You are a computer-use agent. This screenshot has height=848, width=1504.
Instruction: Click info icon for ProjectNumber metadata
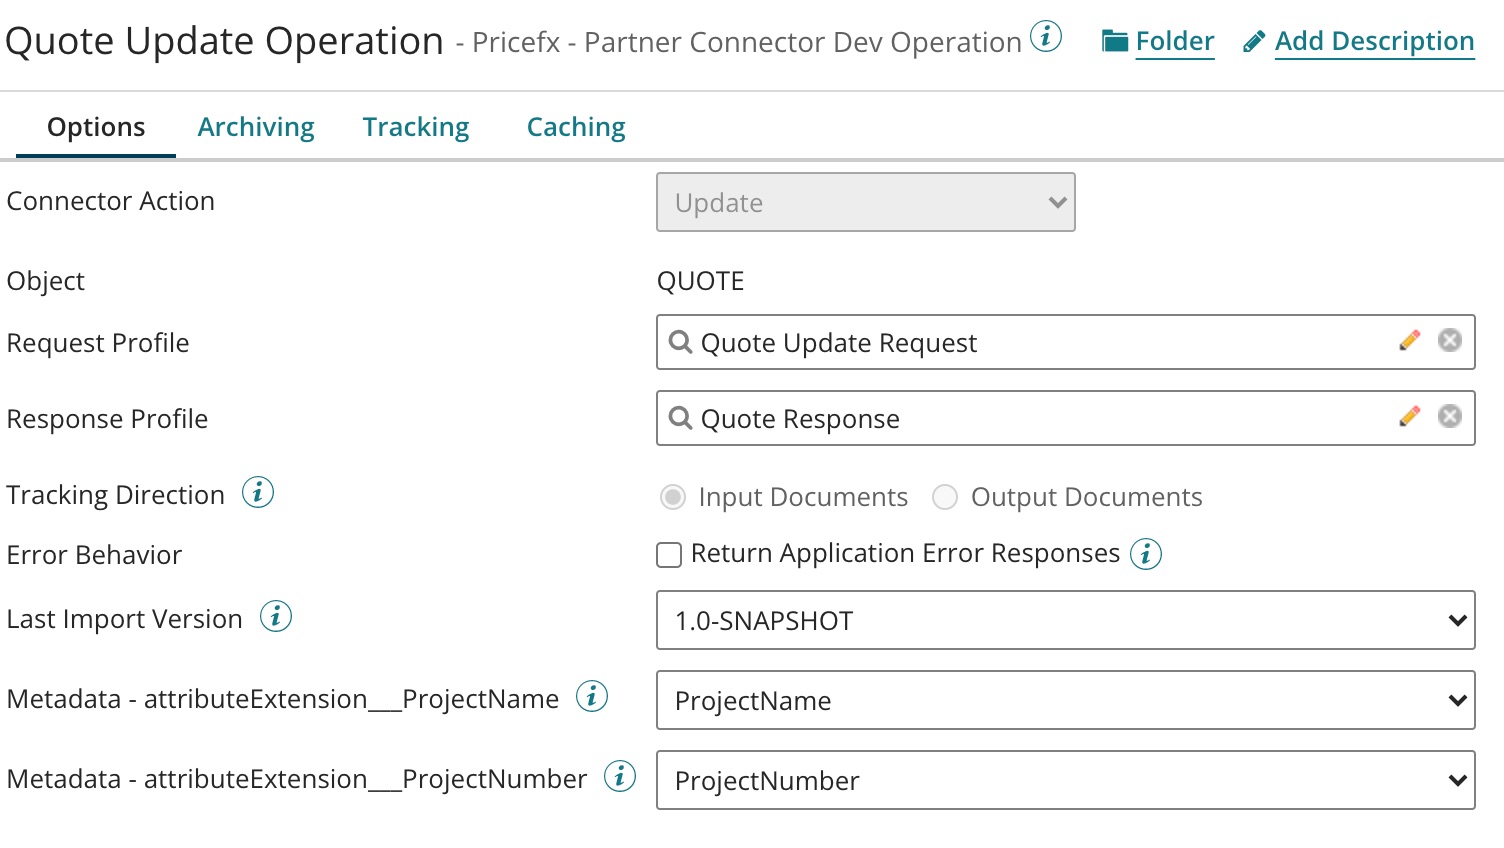tap(620, 777)
